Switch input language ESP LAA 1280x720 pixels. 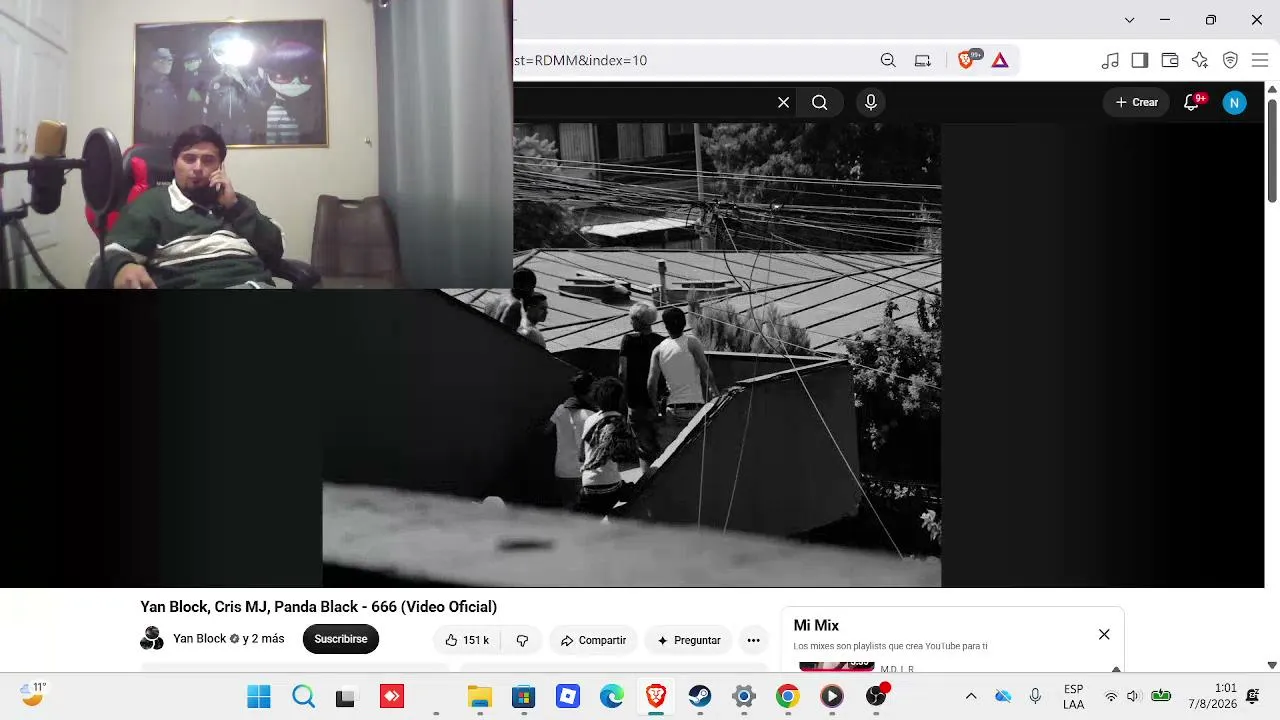point(1074,697)
